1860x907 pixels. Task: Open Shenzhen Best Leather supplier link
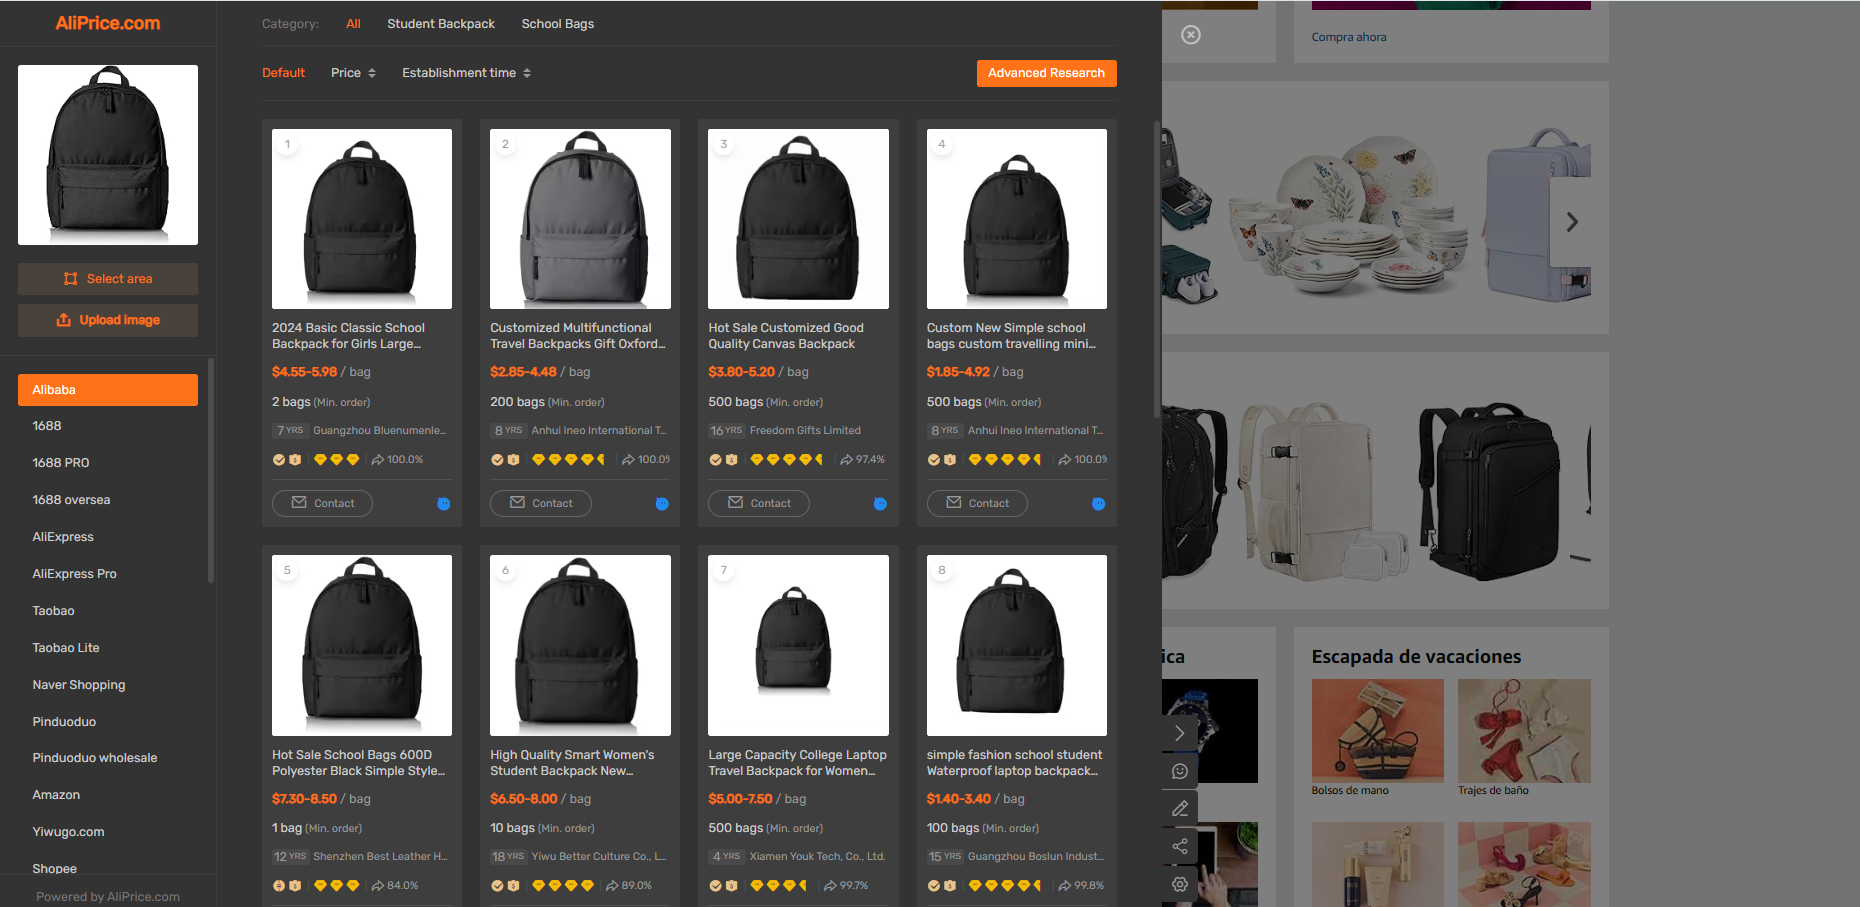pyautogui.click(x=380, y=857)
